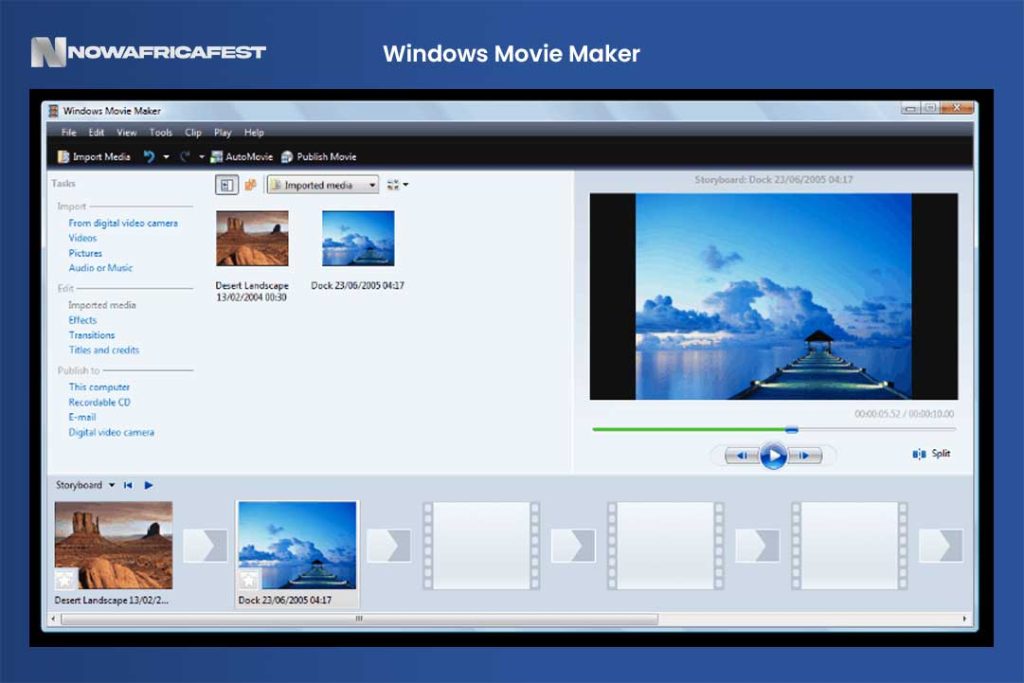Select Desert Landscape clip in storyboard

pos(114,545)
